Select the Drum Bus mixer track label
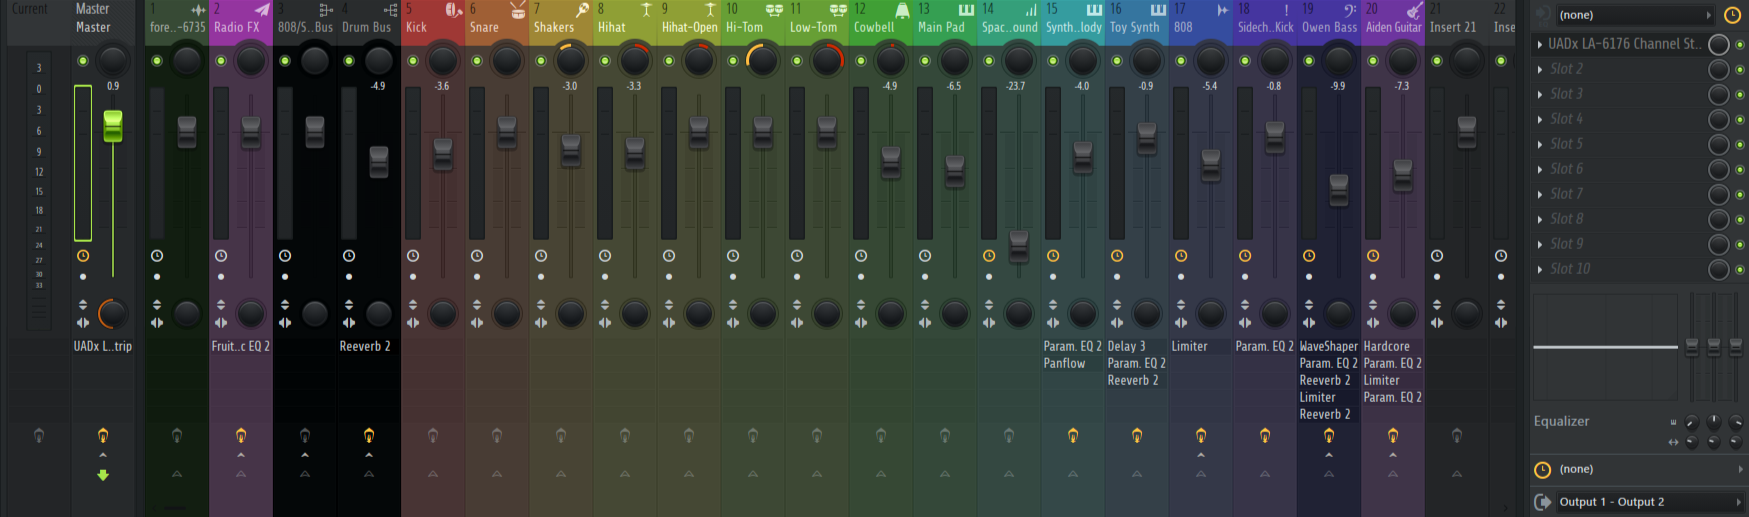Viewport: 1749px width, 517px height. [x=367, y=27]
